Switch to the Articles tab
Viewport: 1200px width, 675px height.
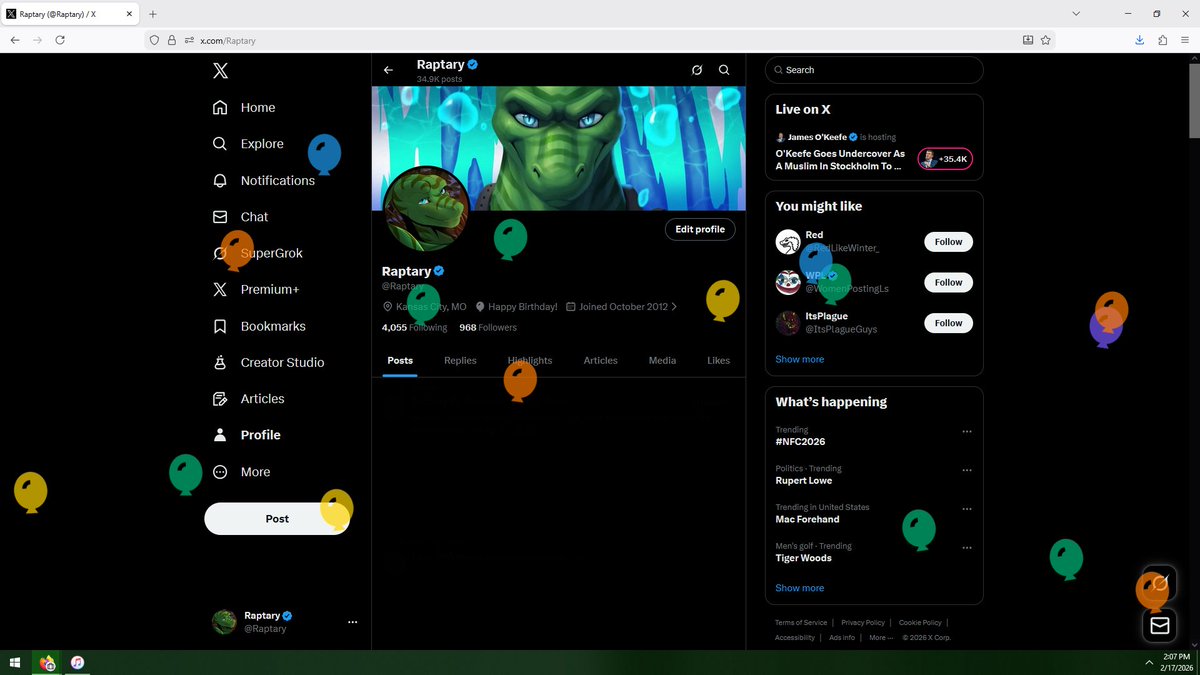click(x=600, y=360)
